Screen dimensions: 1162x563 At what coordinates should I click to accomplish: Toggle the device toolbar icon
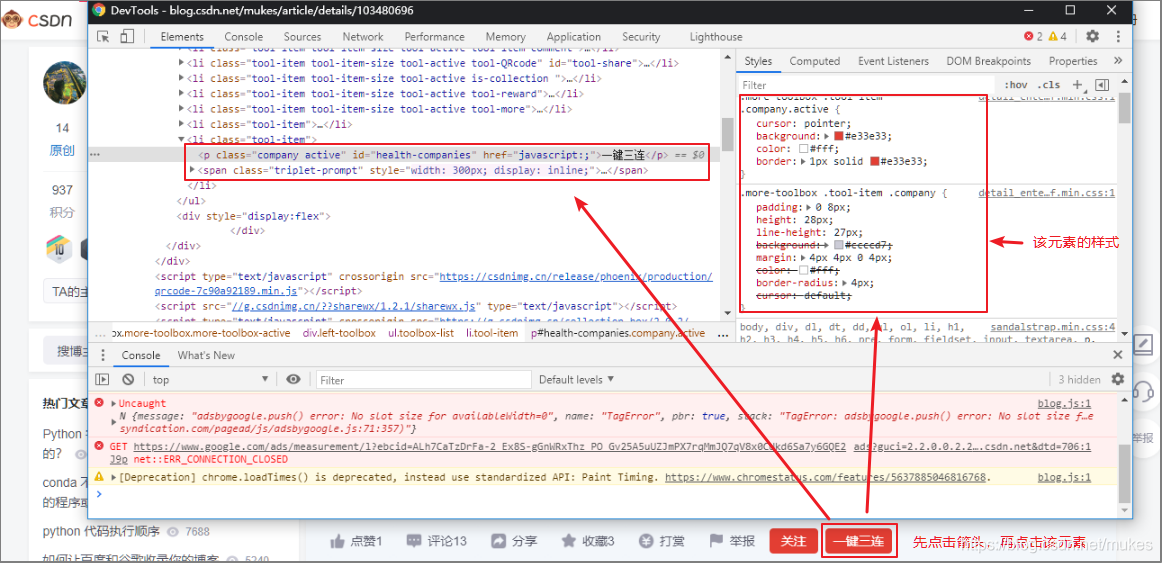127,36
